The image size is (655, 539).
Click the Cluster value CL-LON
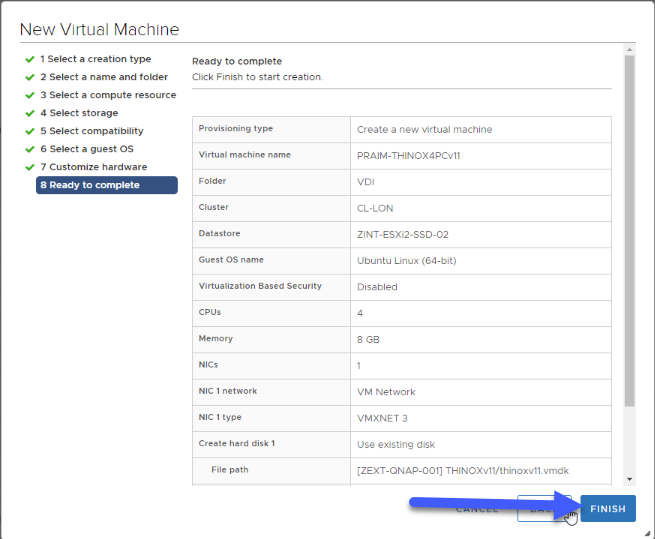pyautogui.click(x=375, y=208)
